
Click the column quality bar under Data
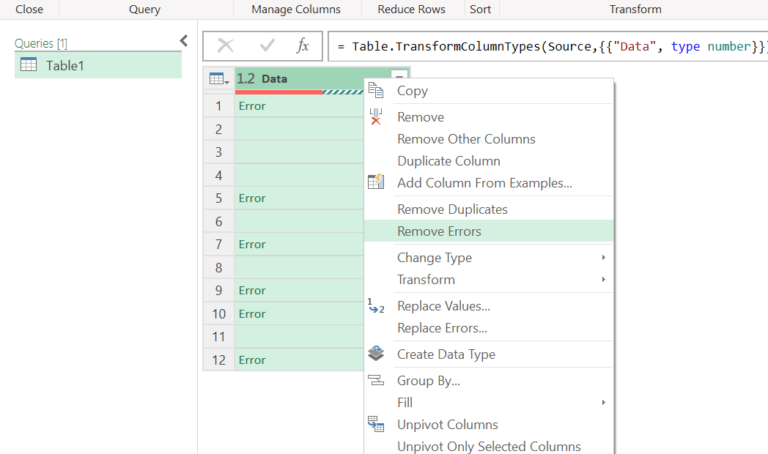coord(299,92)
